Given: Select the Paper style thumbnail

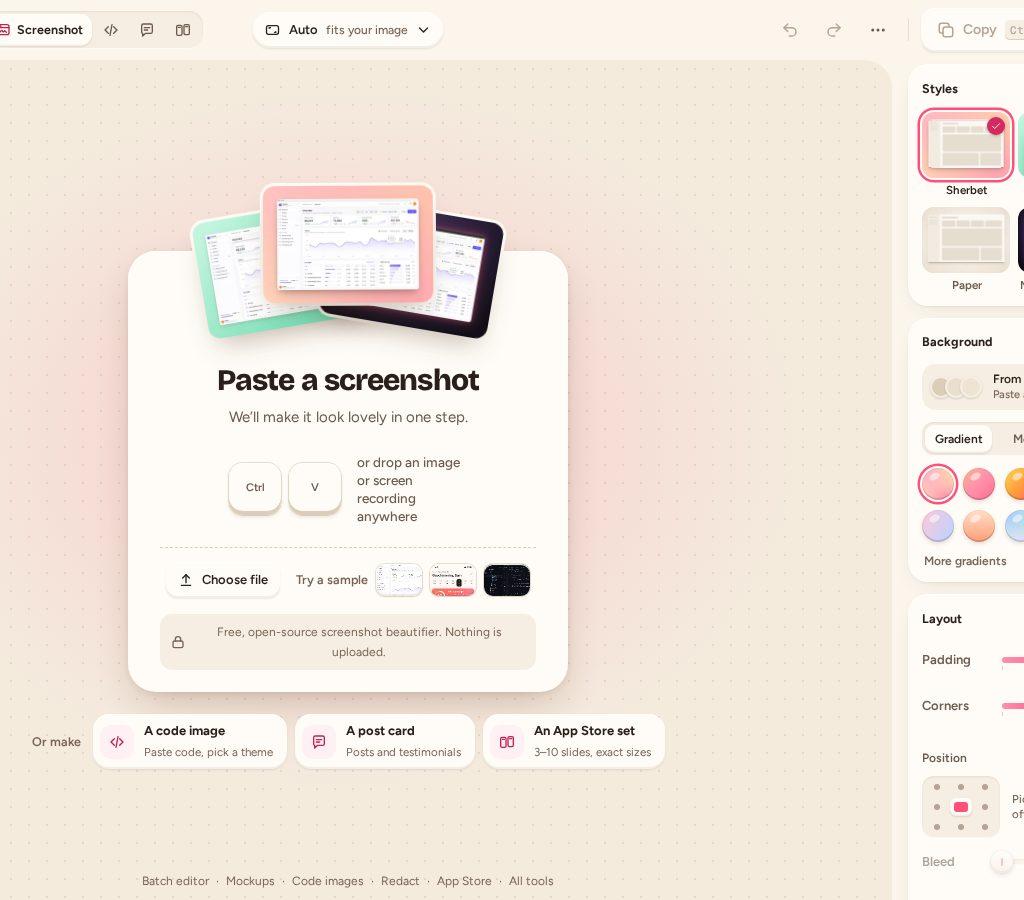Looking at the screenshot, I should (x=966, y=240).
